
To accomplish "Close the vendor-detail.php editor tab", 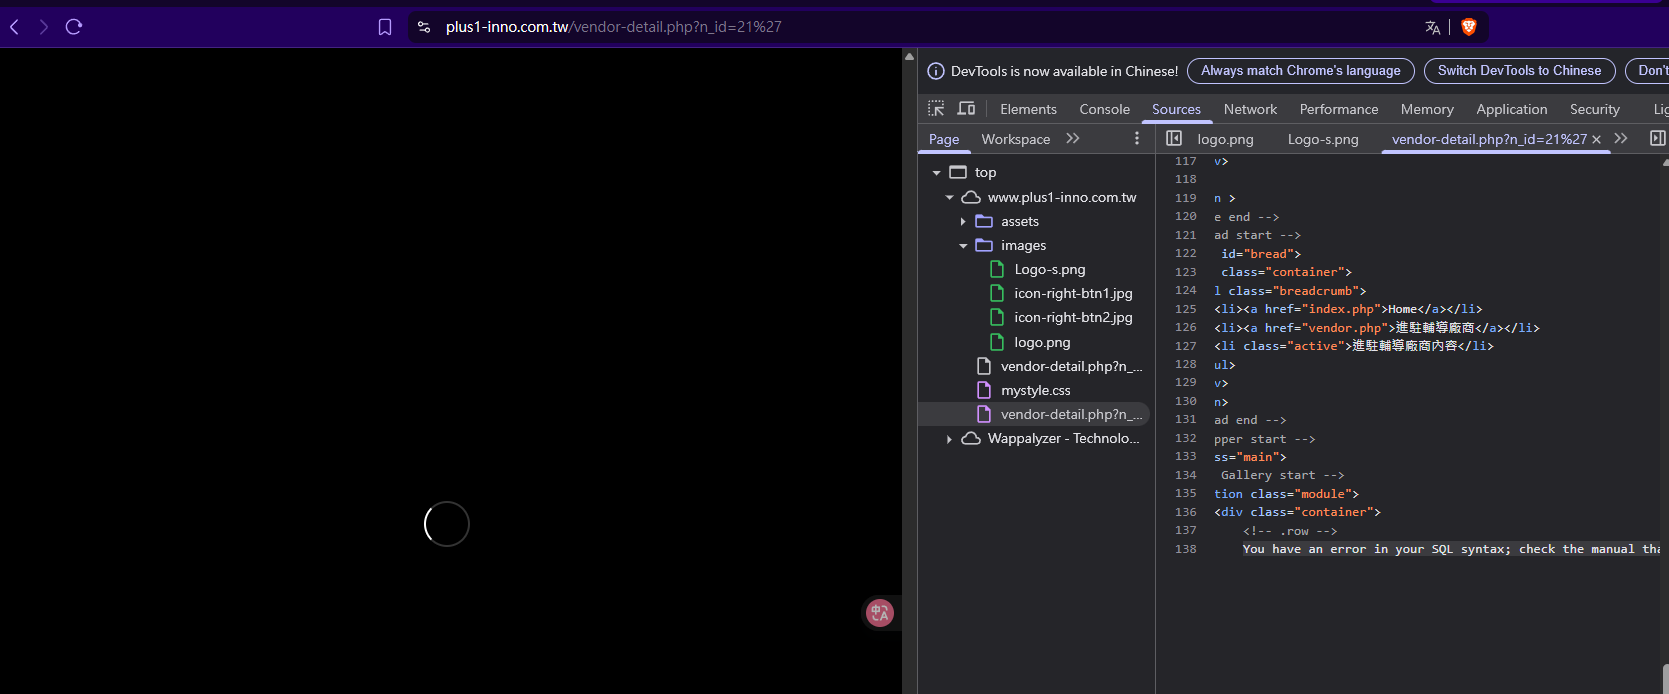I will [x=1596, y=139].
